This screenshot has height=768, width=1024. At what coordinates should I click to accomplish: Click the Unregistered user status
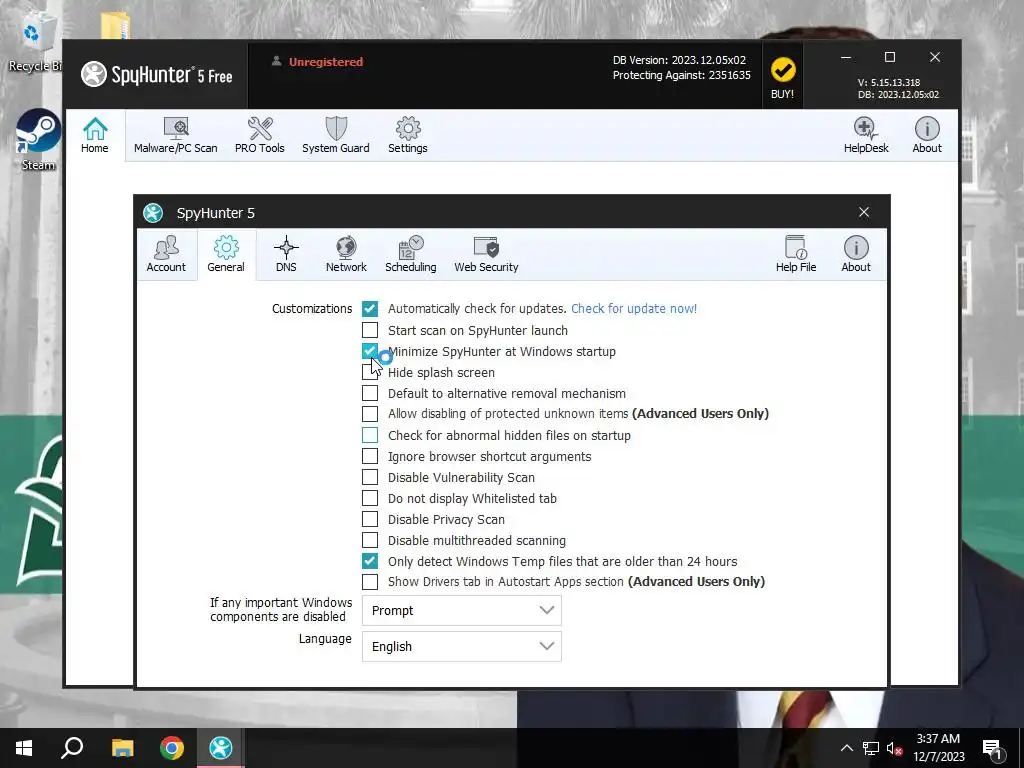click(x=317, y=62)
